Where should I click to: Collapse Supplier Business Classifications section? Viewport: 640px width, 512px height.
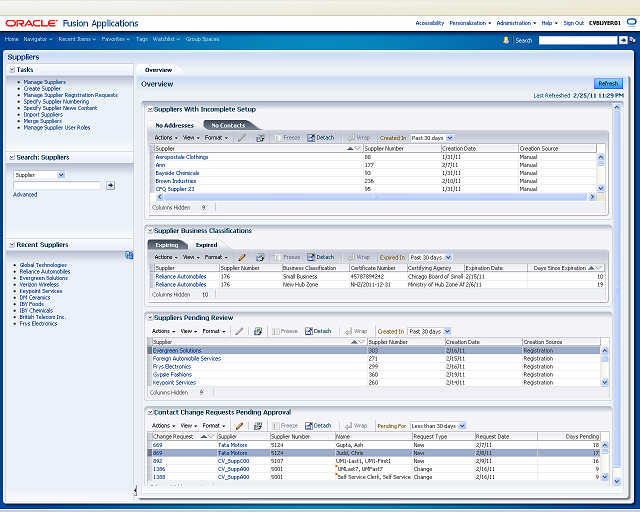[x=150, y=231]
